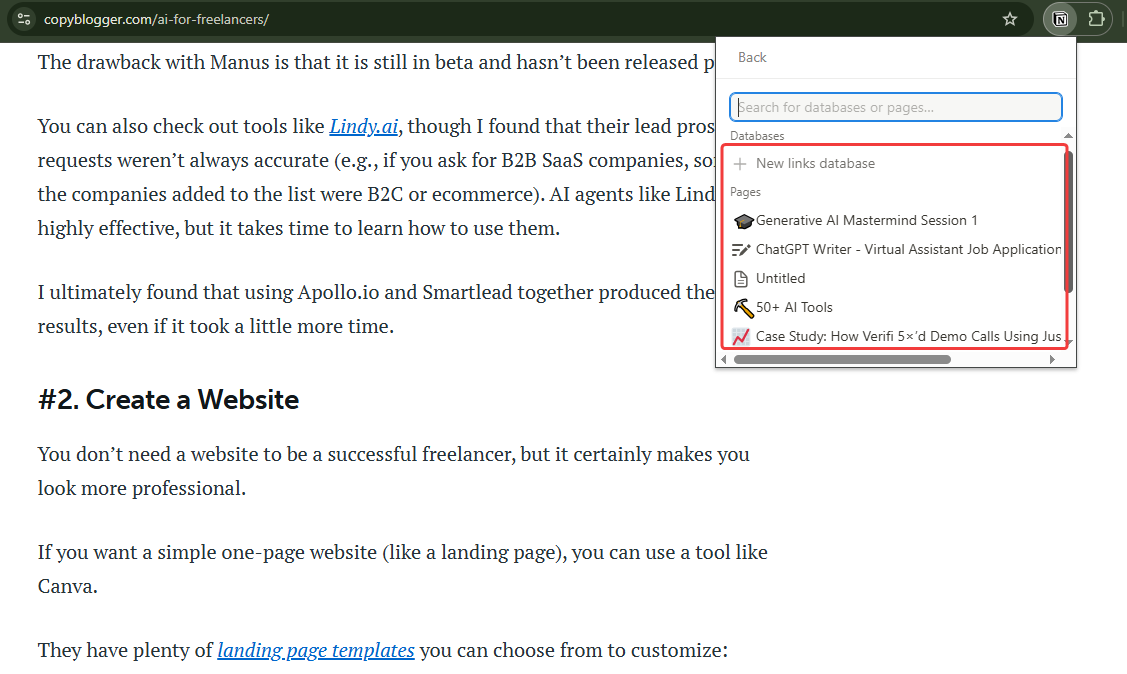The image size is (1127, 674).
Task: Click the scroll up arrow in page list
Action: (1068, 136)
